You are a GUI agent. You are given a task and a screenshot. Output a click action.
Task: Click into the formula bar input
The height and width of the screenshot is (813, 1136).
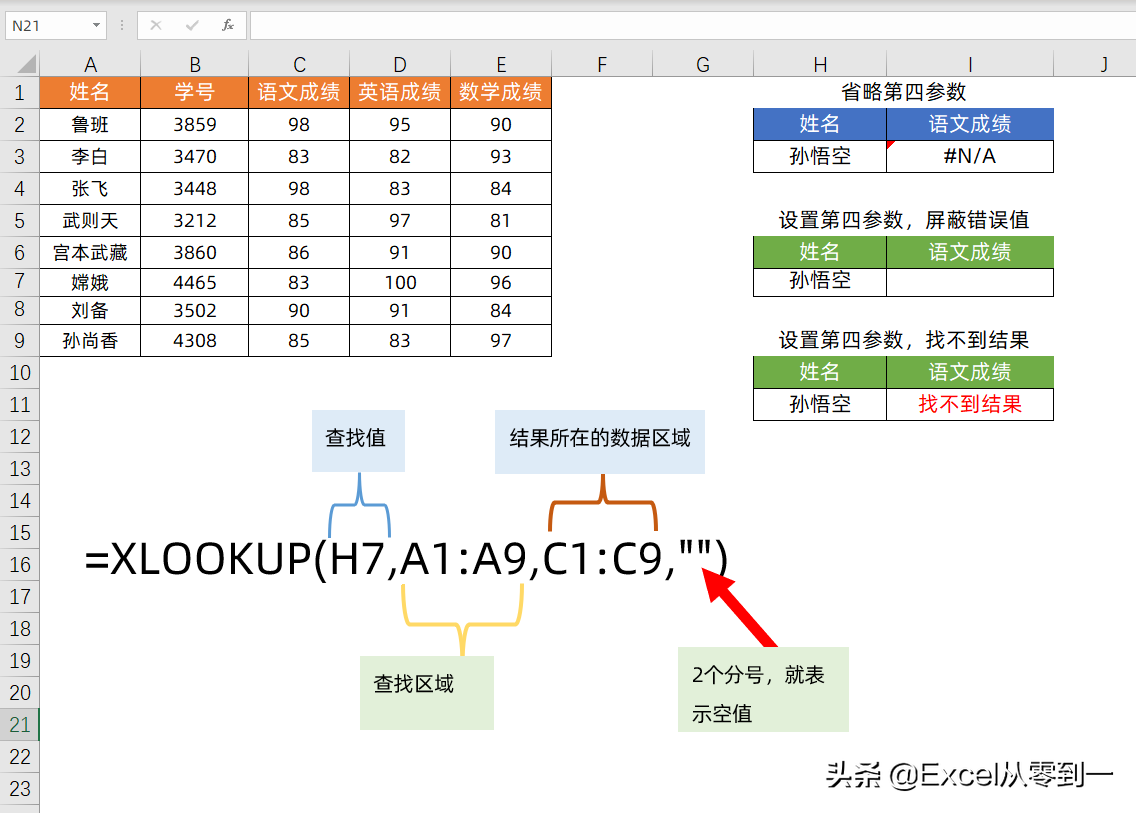[693, 25]
